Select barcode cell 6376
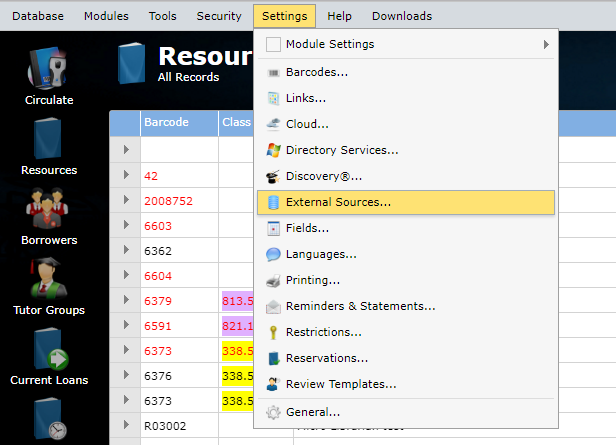This screenshot has width=616, height=445. (179, 376)
